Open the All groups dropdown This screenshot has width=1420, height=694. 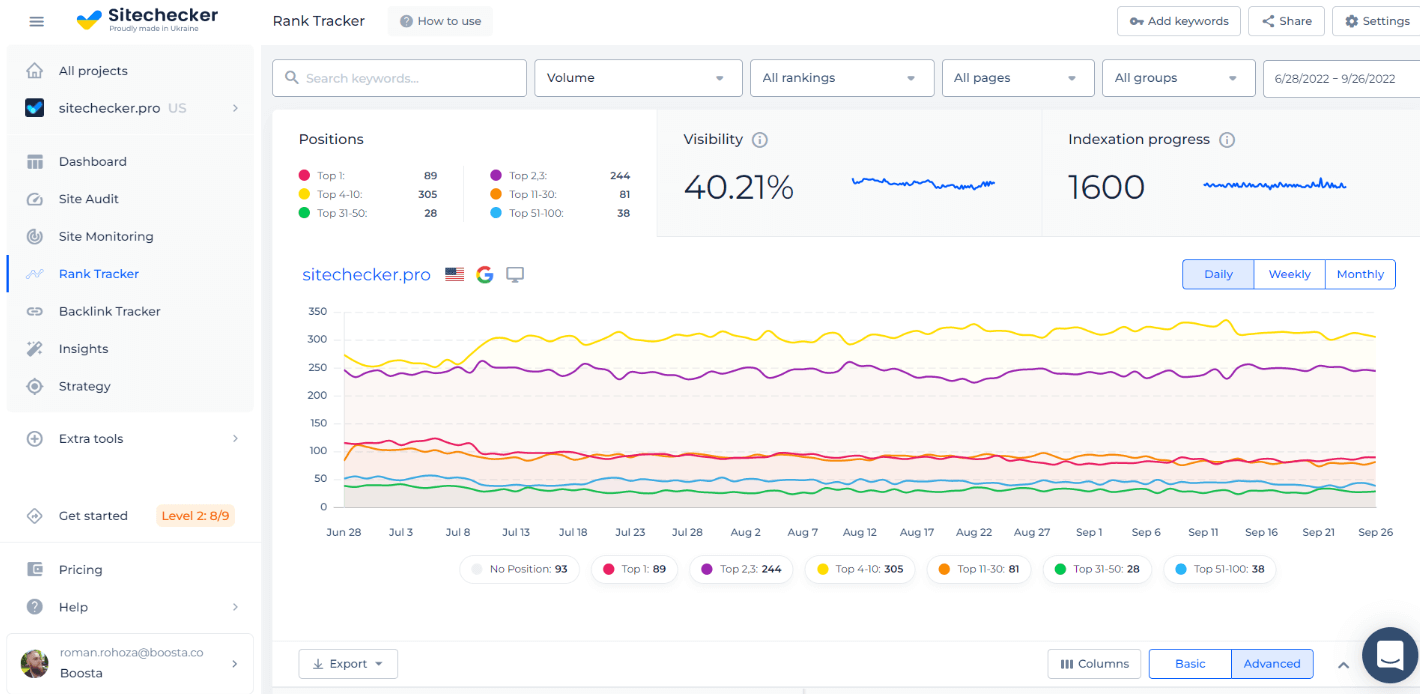1178,78
